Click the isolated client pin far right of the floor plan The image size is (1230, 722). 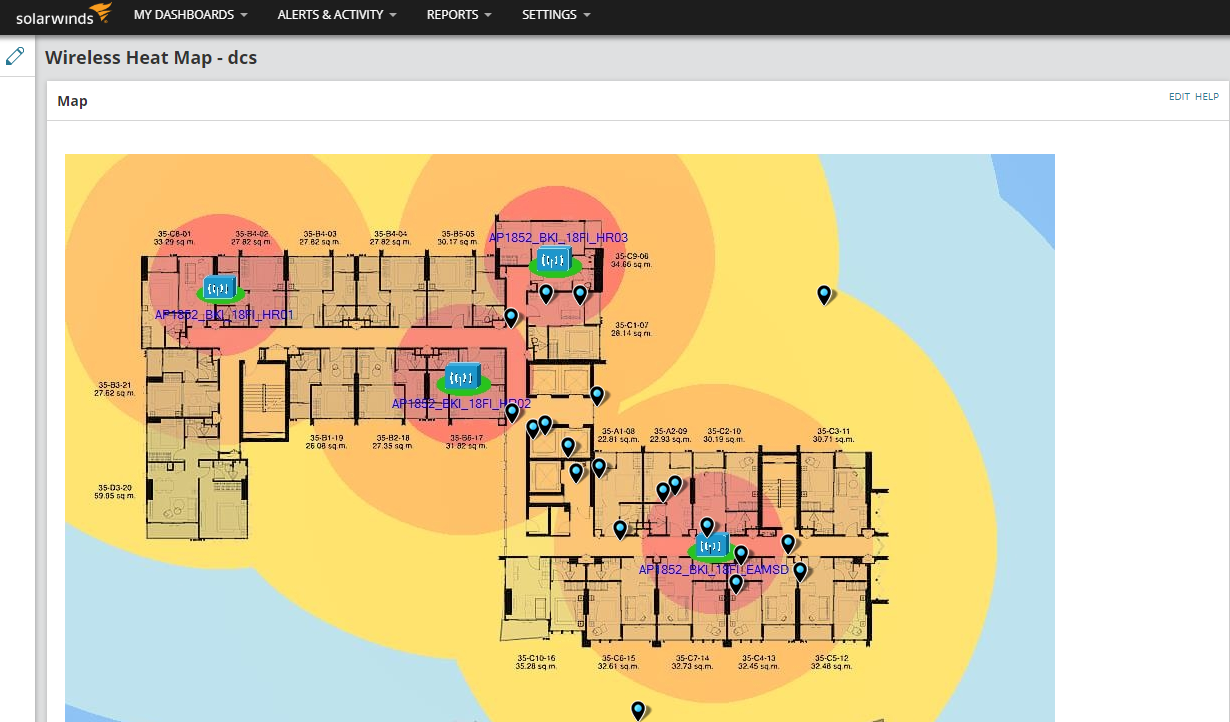point(824,294)
